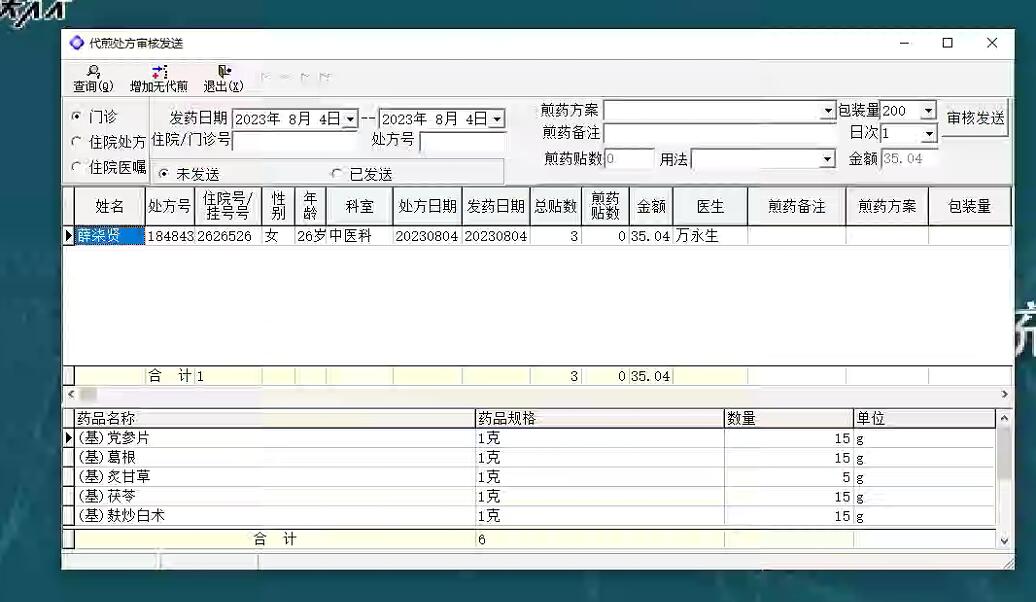The width and height of the screenshot is (1036, 602).
Task: Click the 煎药备注 input field
Action: 720,133
